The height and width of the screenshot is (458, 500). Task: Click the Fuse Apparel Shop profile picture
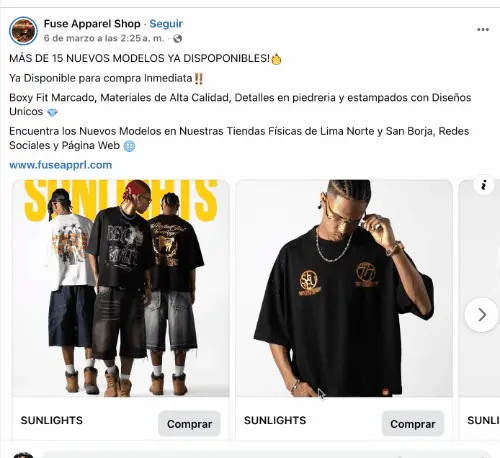(23, 31)
